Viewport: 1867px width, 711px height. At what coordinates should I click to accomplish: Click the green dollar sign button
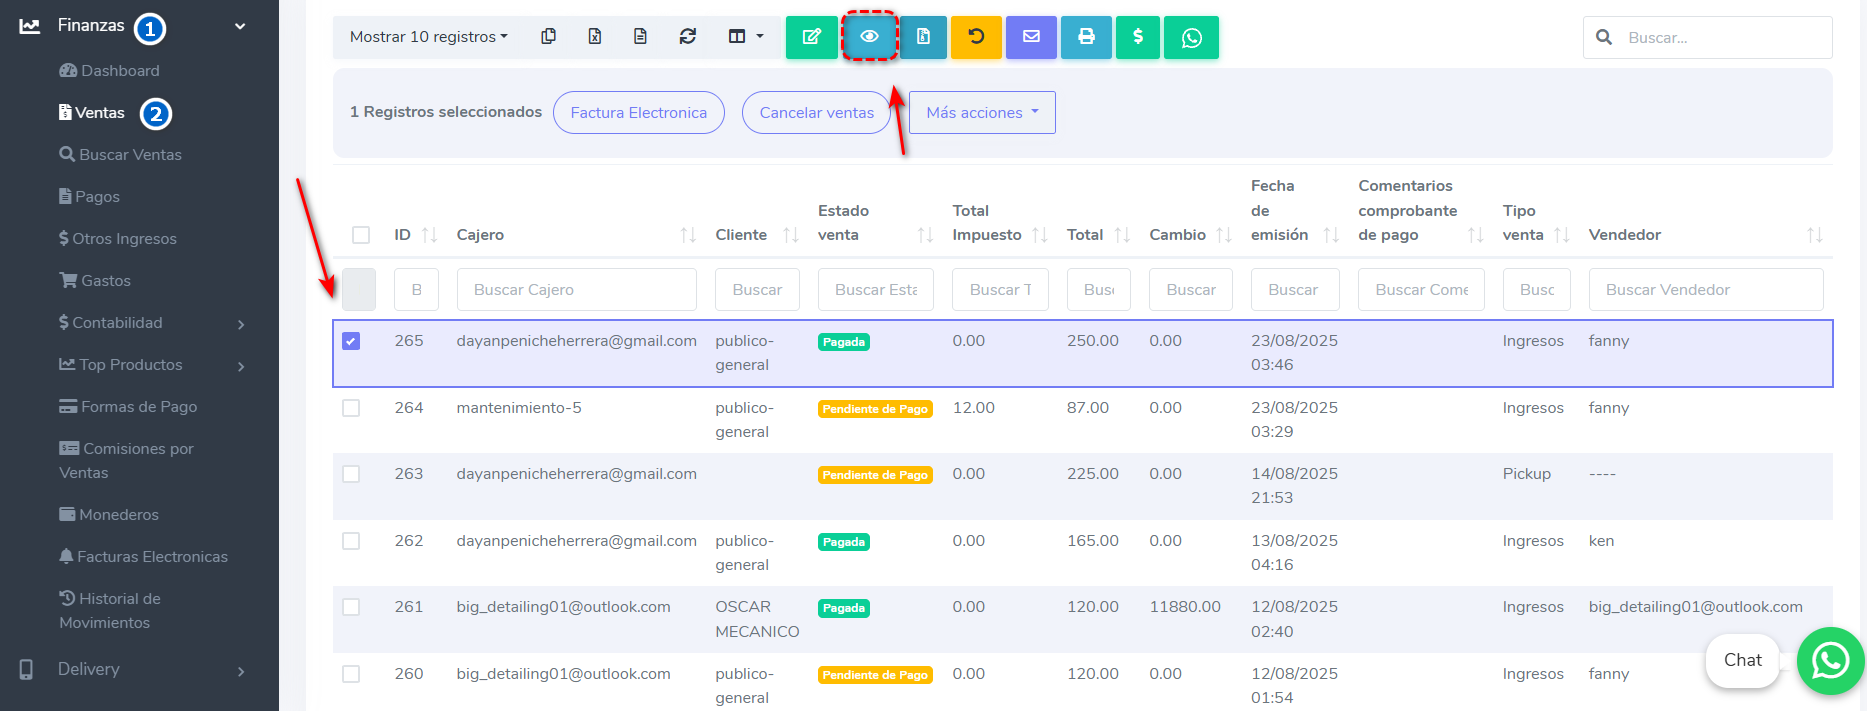(x=1138, y=37)
